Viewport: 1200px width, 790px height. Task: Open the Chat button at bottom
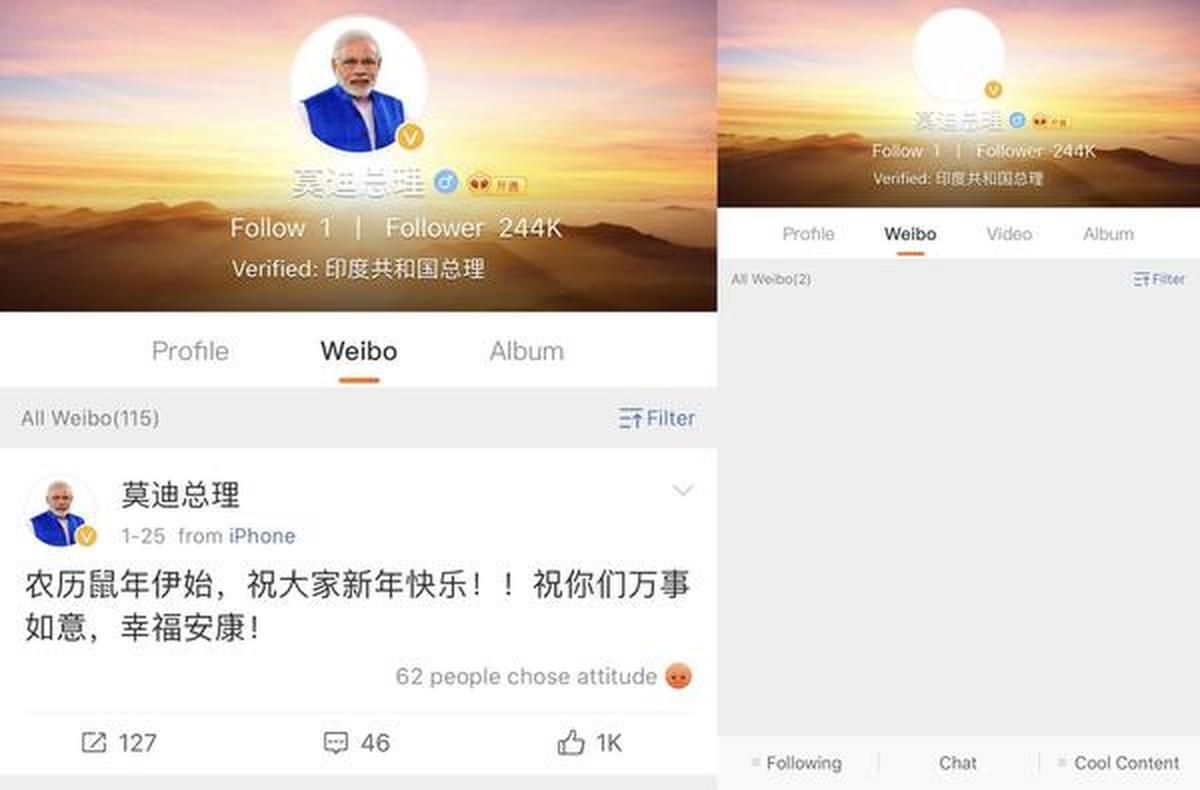[x=957, y=762]
